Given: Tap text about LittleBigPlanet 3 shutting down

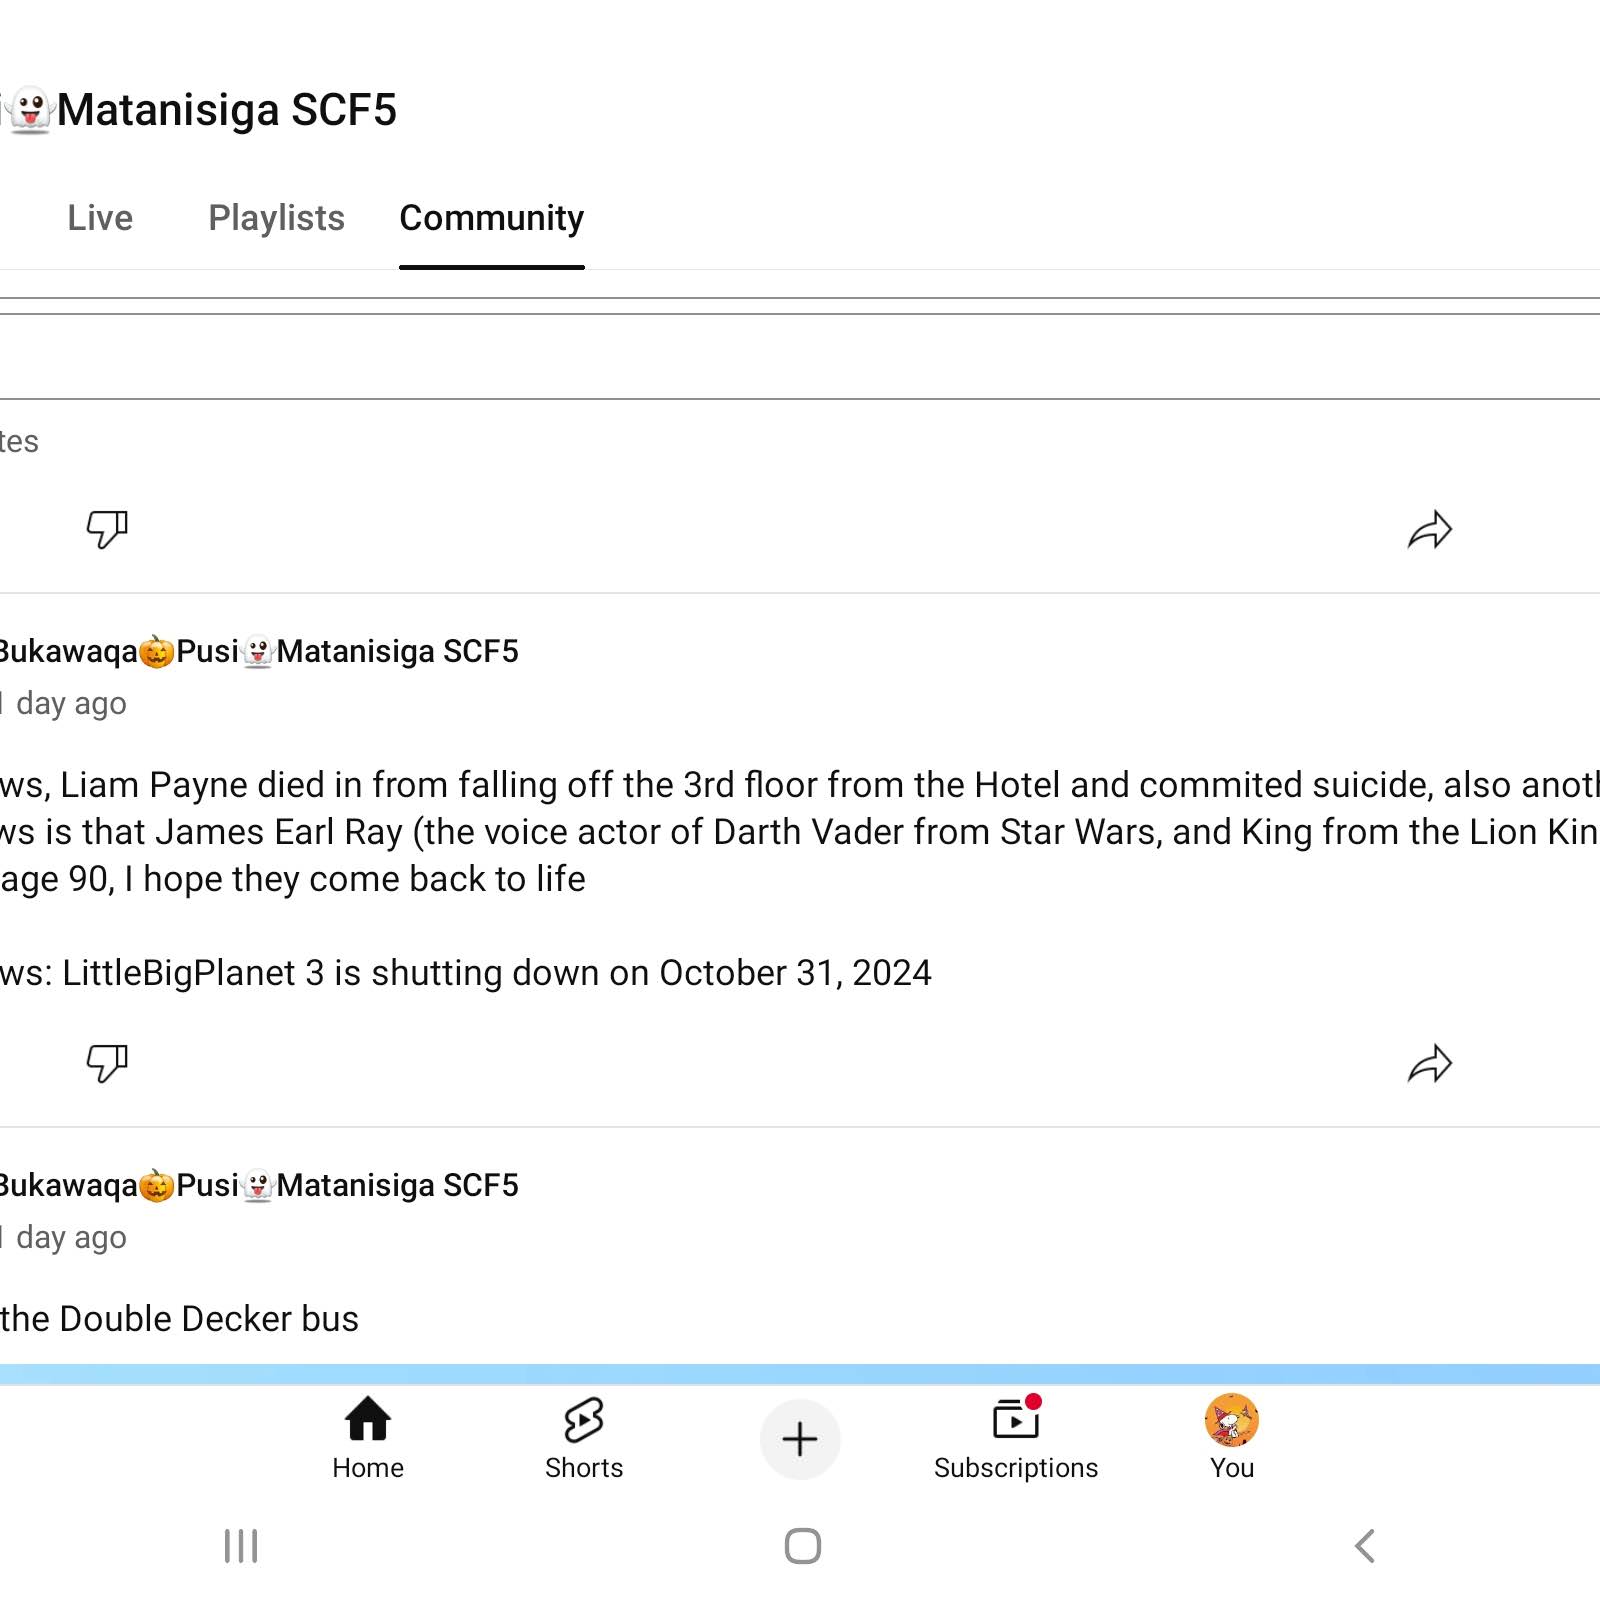Looking at the screenshot, I should tap(466, 972).
